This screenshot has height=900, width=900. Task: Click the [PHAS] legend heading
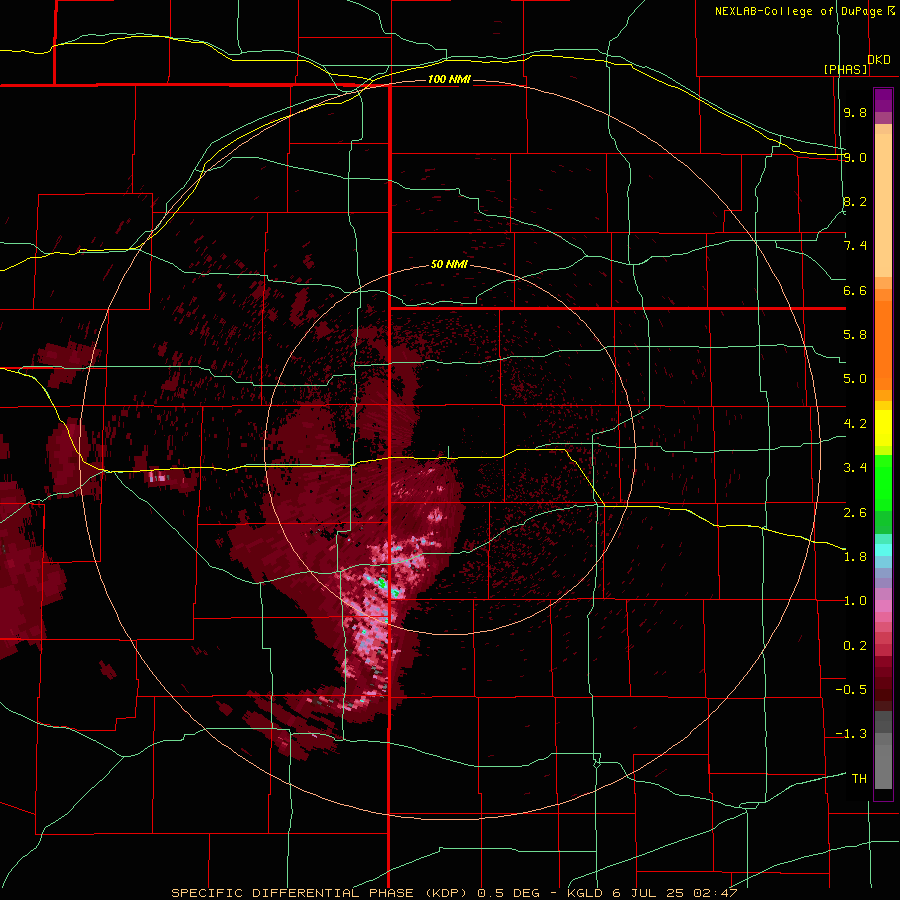[x=846, y=69]
